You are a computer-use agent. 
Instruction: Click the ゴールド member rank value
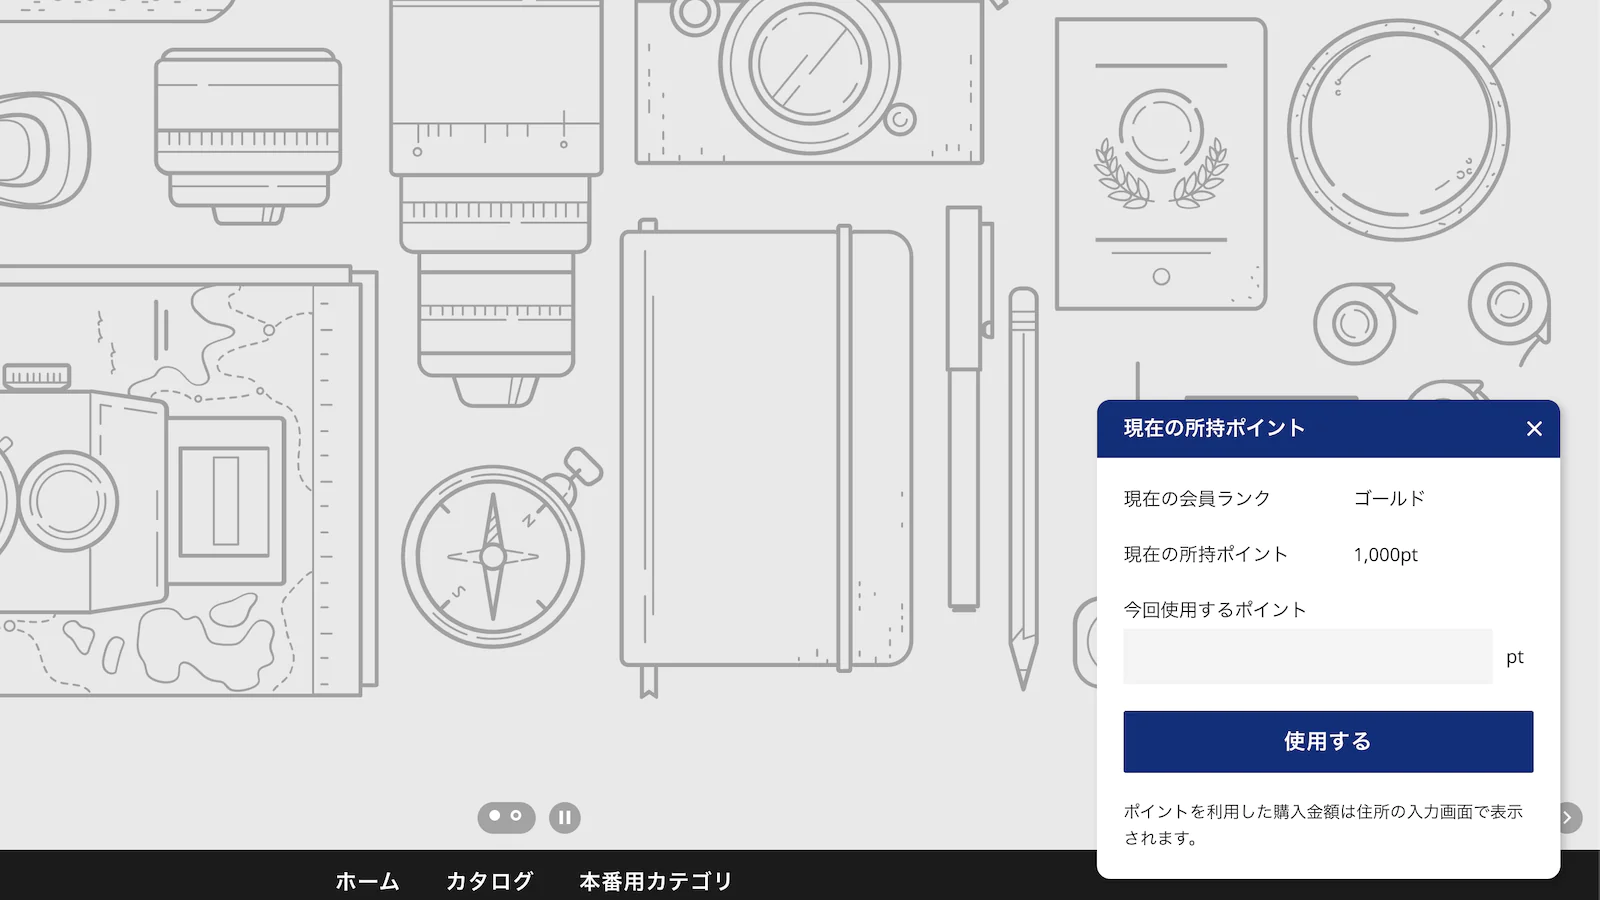click(x=1389, y=498)
